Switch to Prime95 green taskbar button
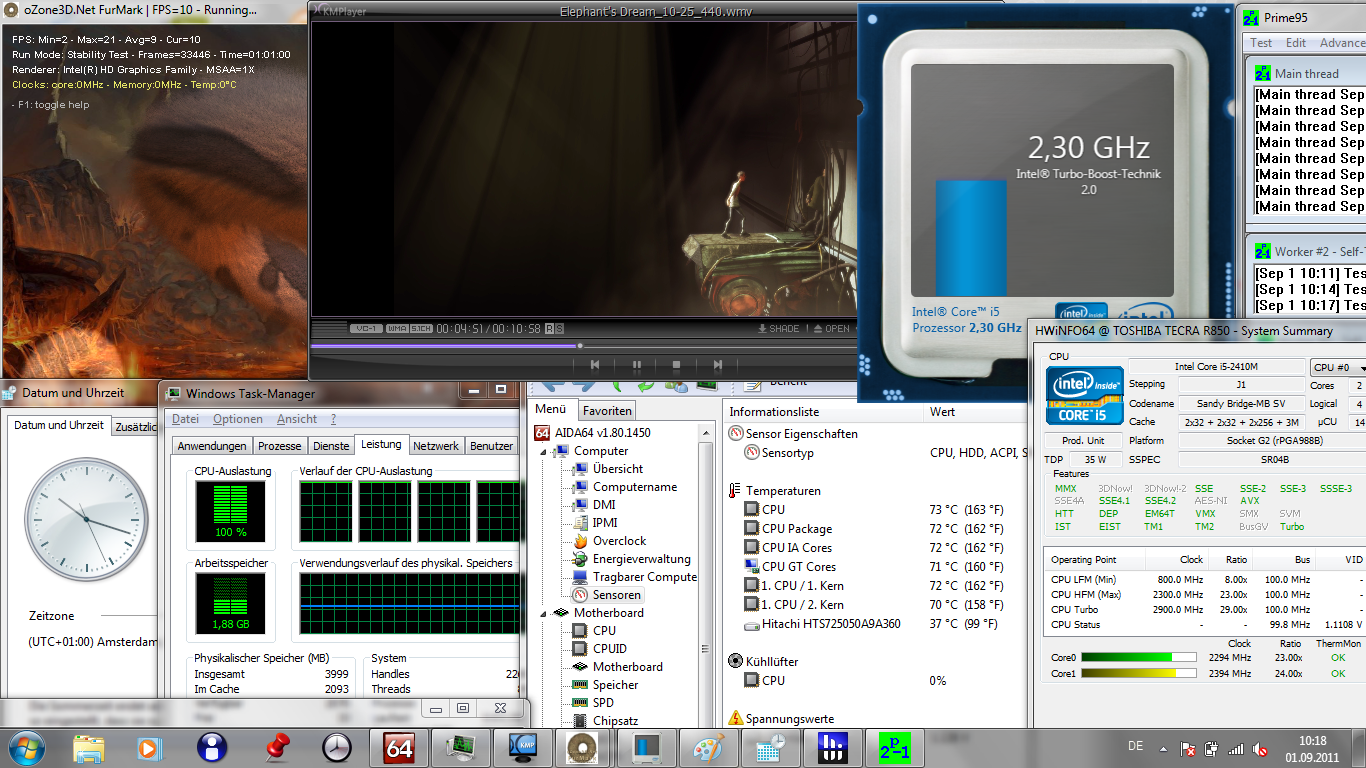Screen dimensions: 1366x768 [894, 748]
